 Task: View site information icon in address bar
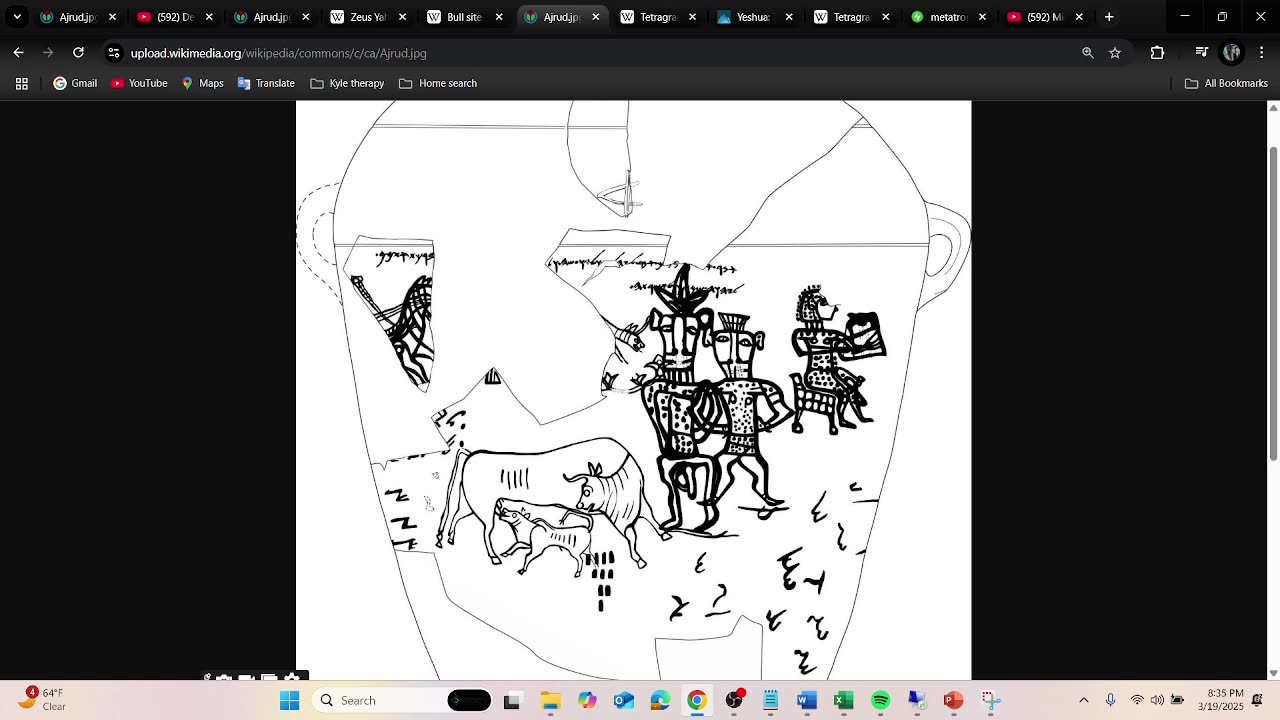click(114, 53)
